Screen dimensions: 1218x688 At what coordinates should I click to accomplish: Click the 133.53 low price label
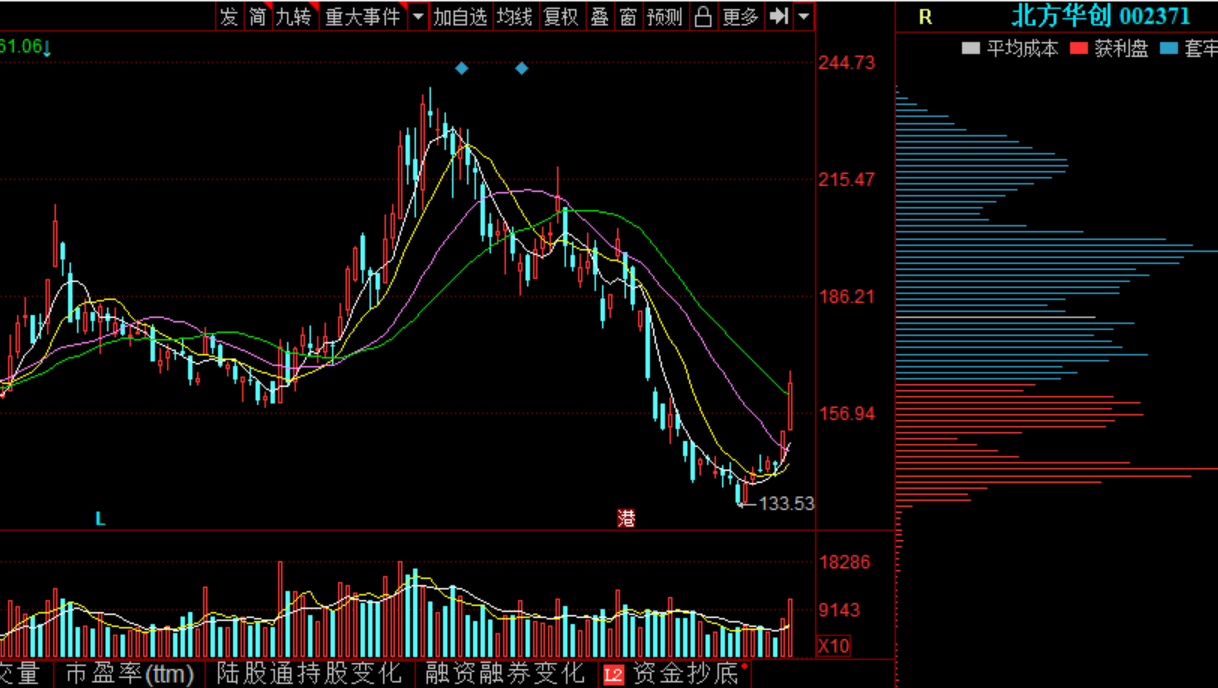786,503
